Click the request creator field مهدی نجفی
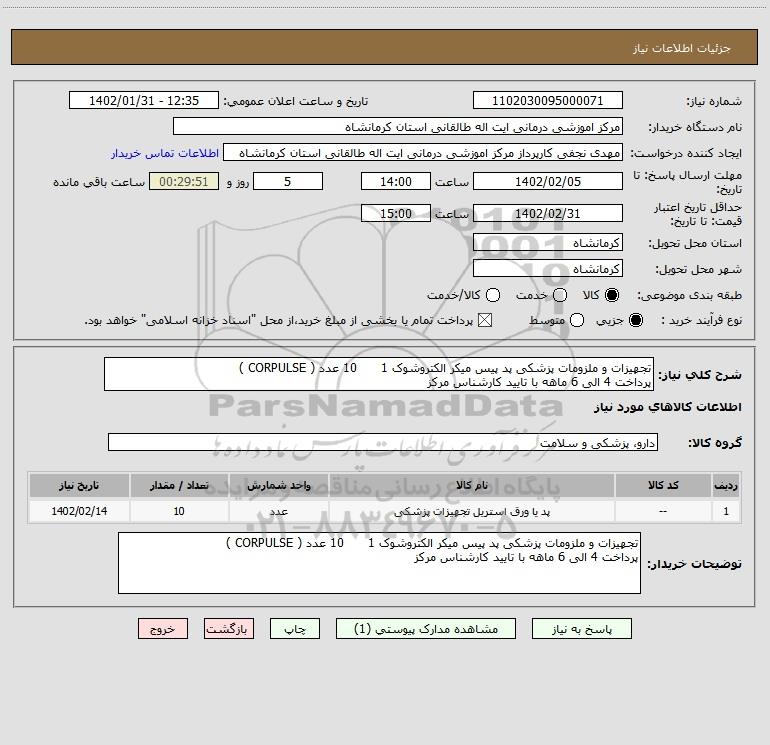The image size is (770, 745). tap(423, 152)
